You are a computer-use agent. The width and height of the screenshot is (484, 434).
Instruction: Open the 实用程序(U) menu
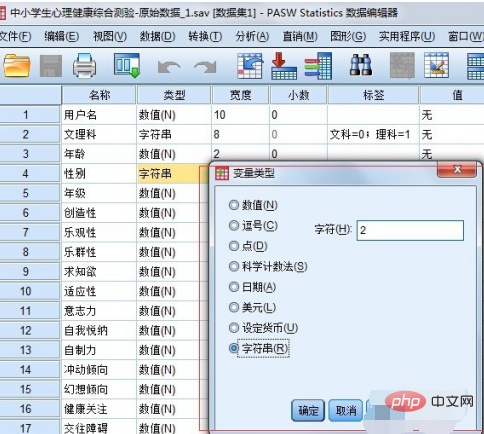tap(407, 36)
